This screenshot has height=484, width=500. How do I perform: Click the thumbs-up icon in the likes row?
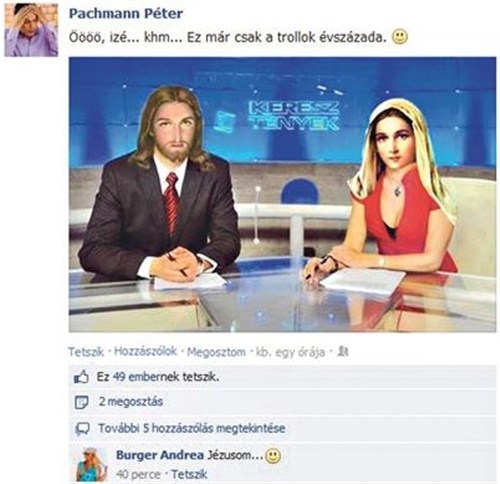(x=81, y=378)
